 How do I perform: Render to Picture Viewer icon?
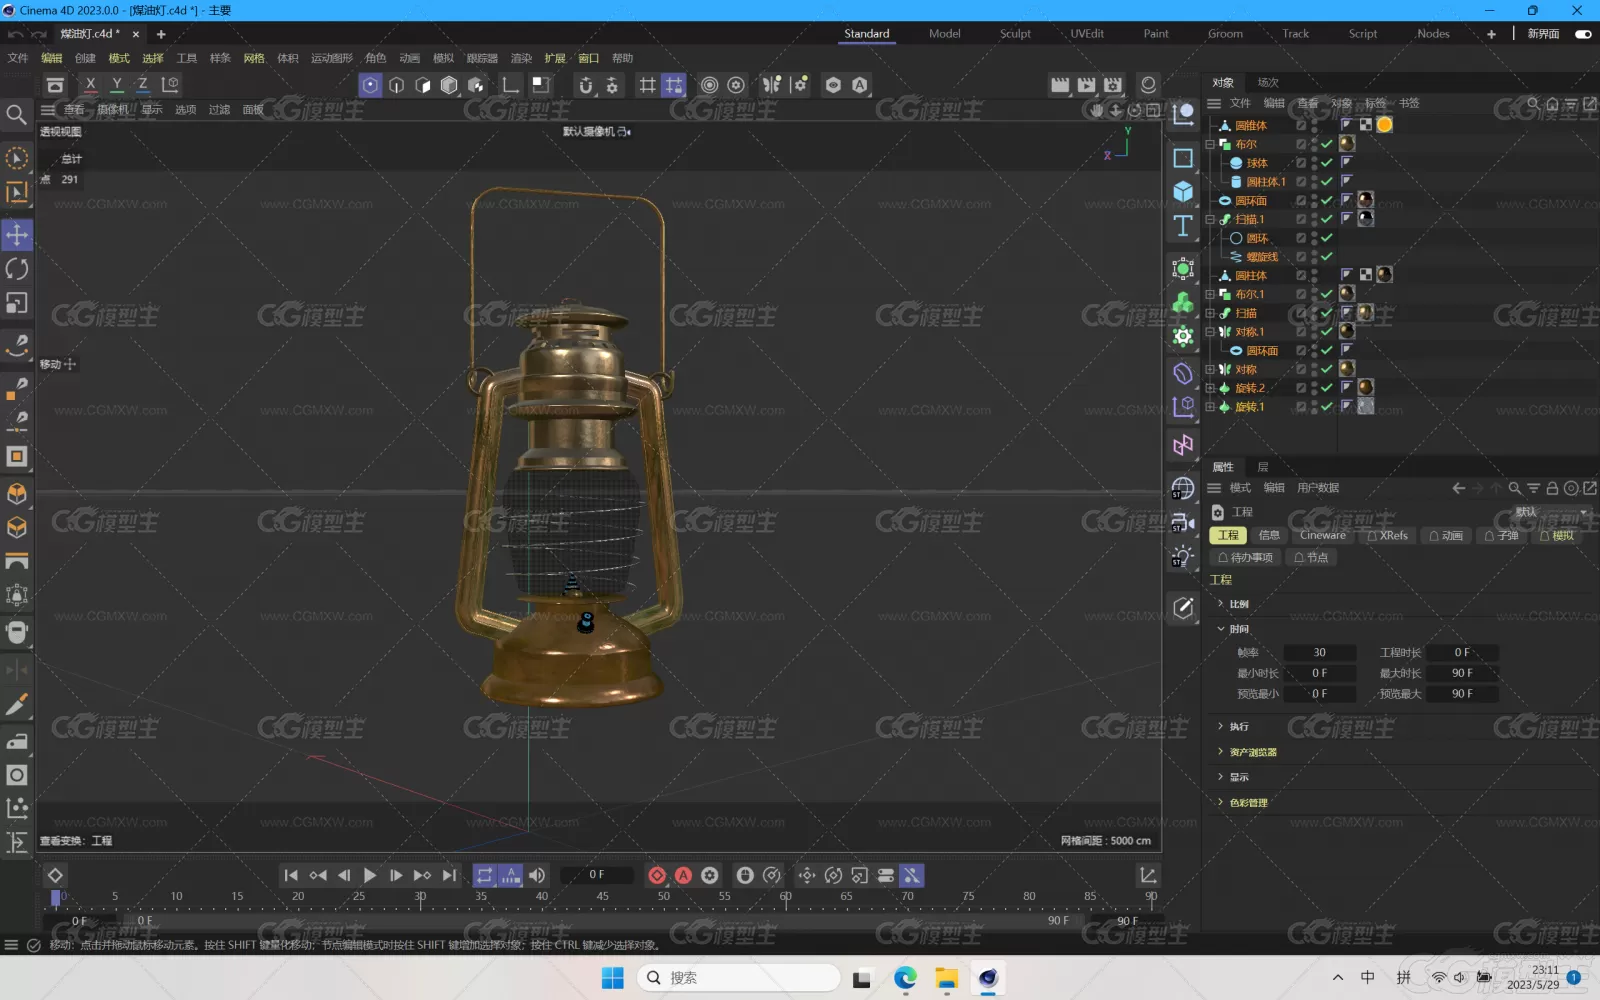1087,85
